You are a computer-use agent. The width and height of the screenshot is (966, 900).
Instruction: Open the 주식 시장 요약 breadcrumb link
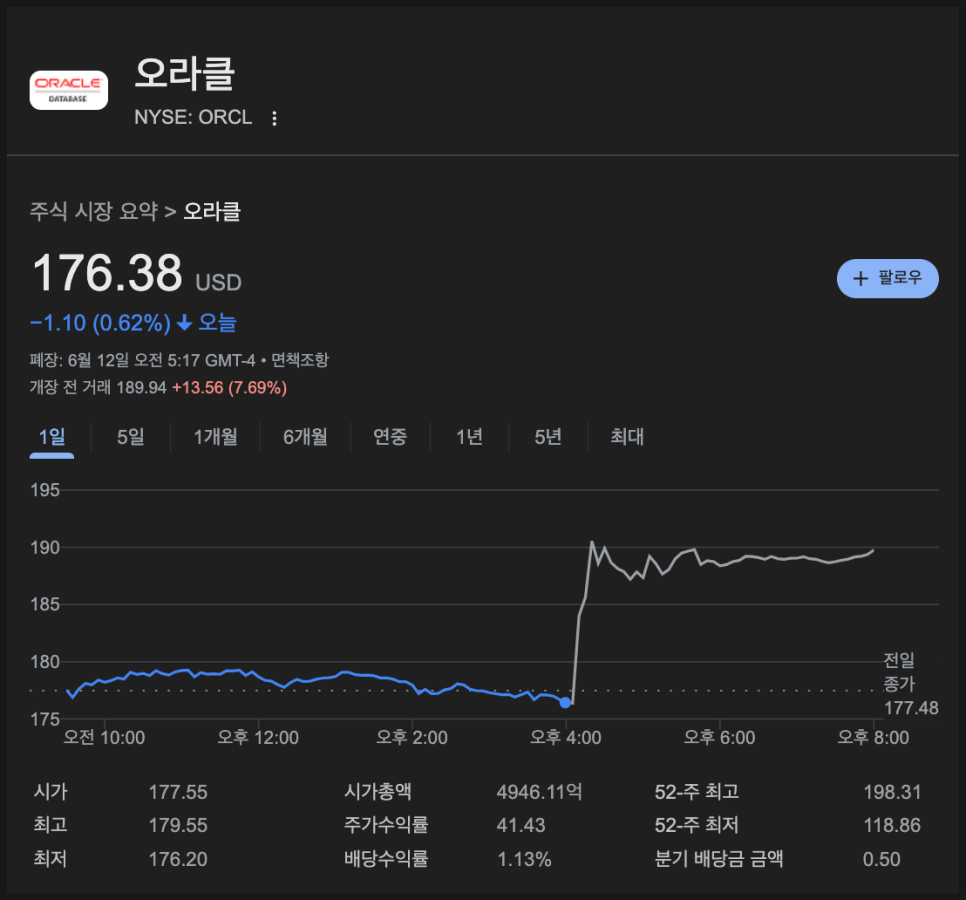click(94, 211)
